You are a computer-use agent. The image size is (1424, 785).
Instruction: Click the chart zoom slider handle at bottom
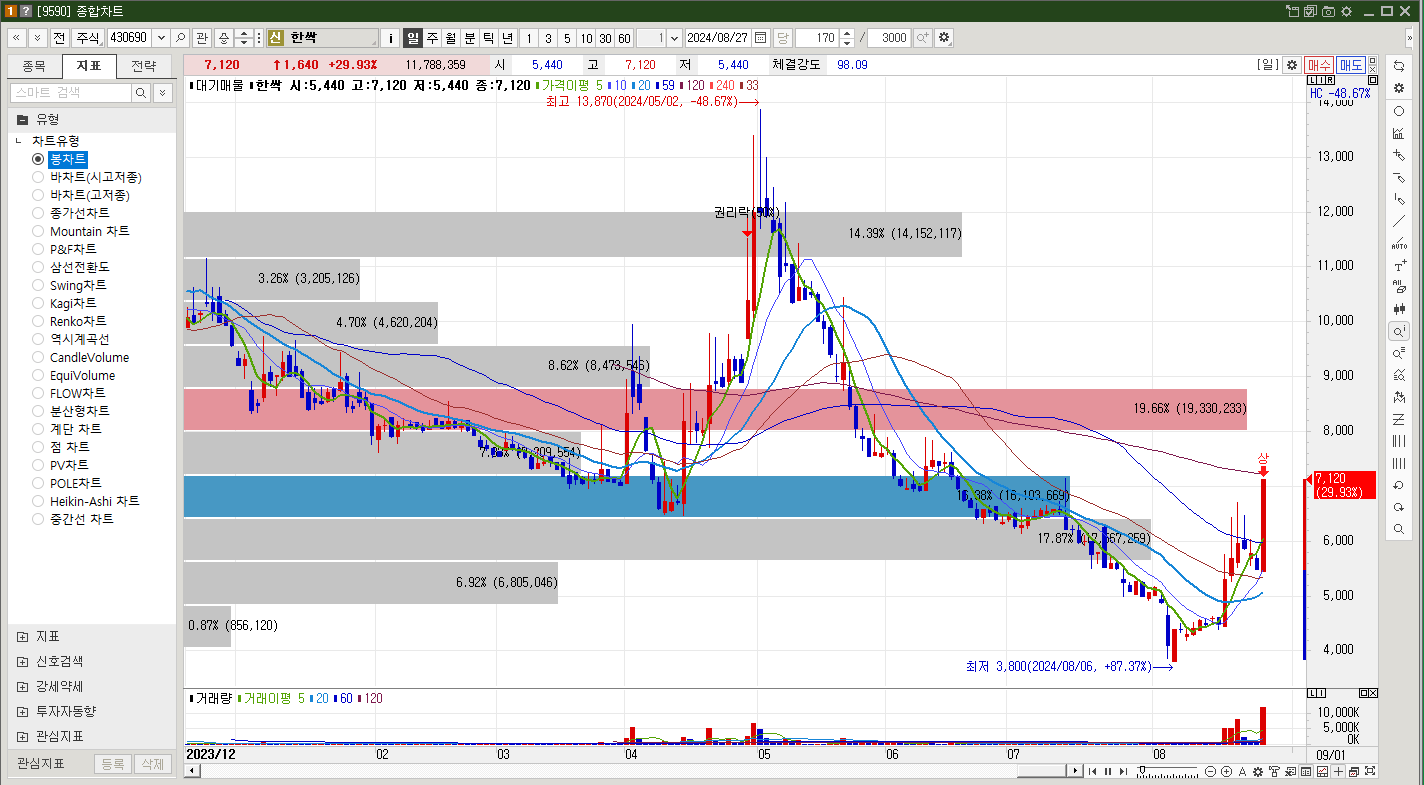point(1142,769)
